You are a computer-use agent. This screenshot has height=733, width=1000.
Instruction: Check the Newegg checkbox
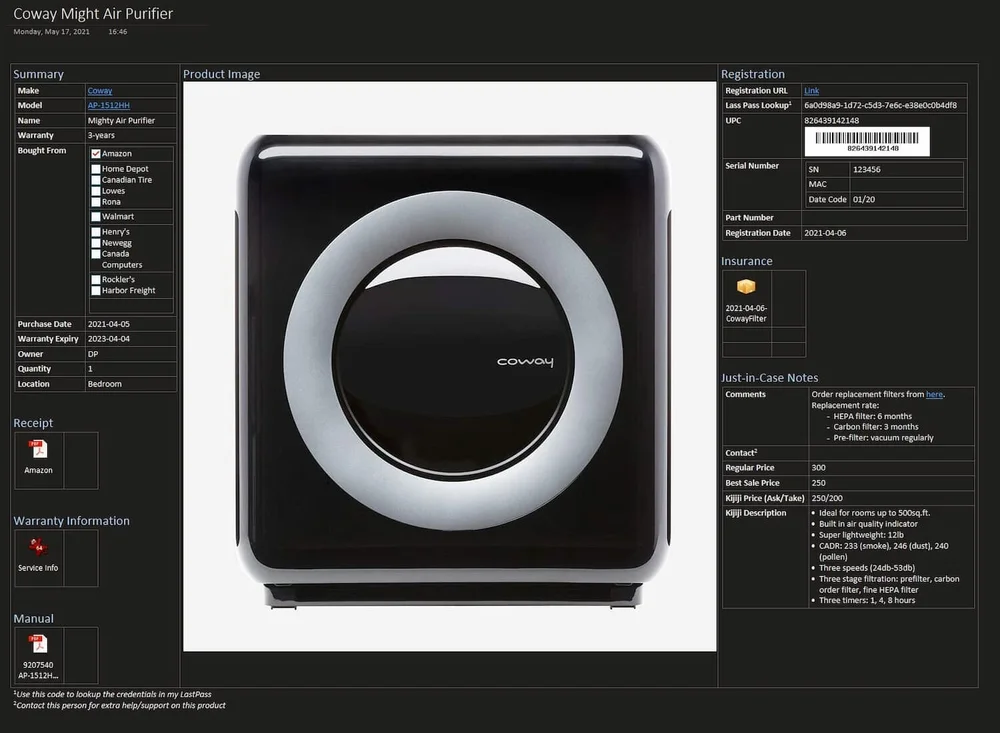(96, 243)
